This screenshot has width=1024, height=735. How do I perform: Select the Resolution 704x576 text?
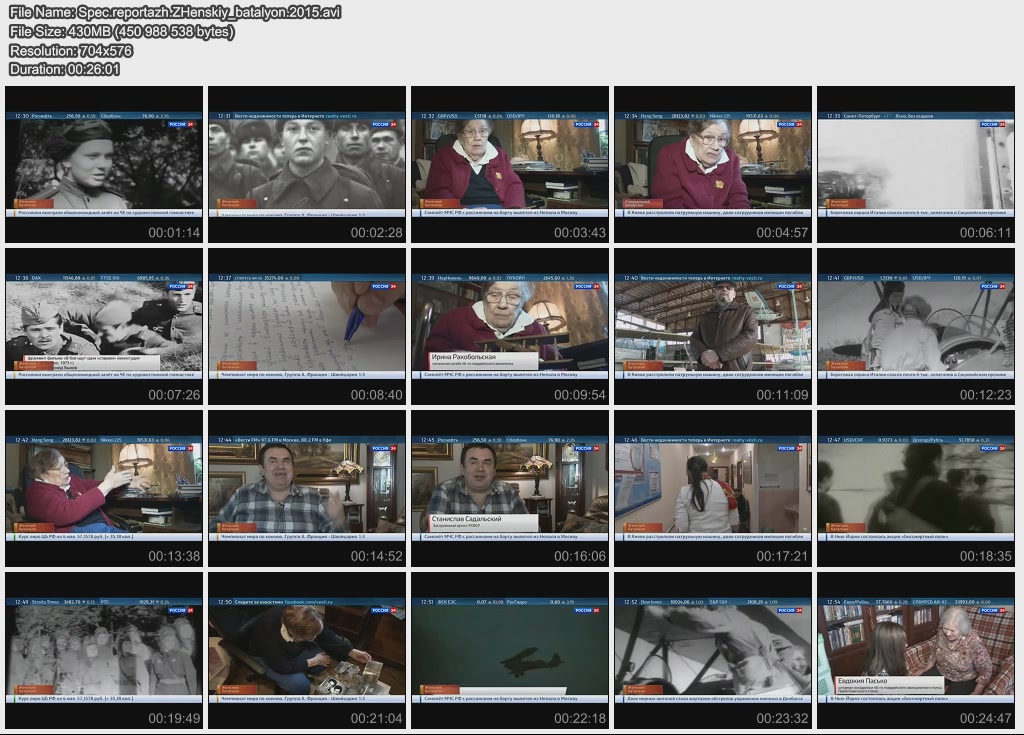pyautogui.click(x=70, y=51)
